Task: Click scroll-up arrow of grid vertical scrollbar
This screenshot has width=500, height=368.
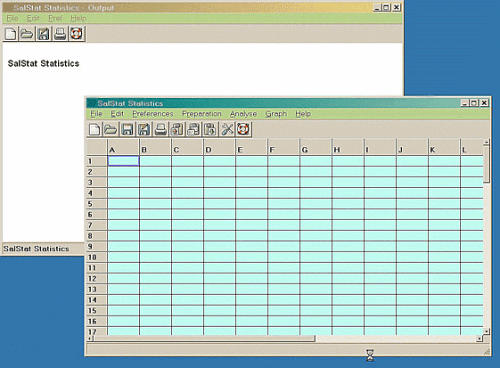Action: (x=487, y=142)
